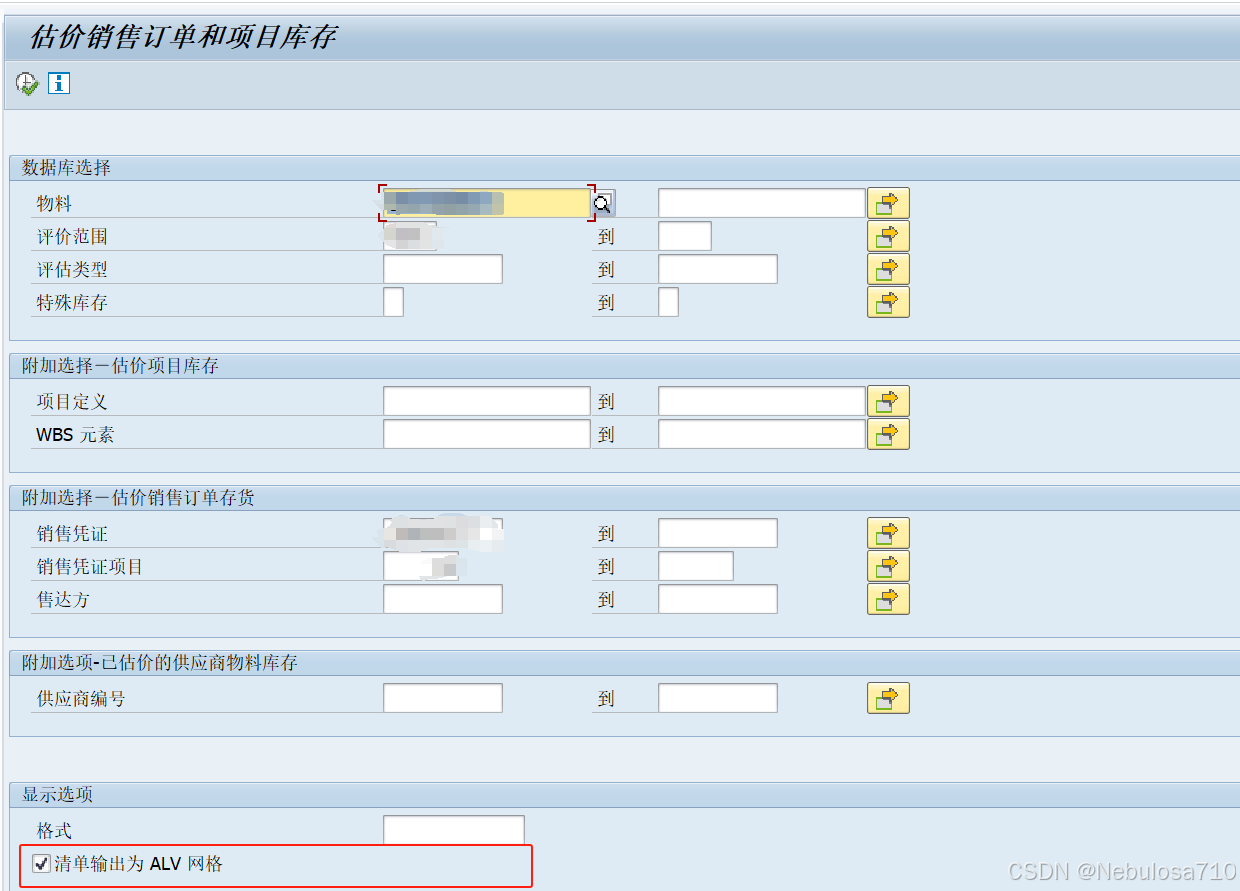The image size is (1240, 891).
Task: Open multiple selection for 供应商编号
Action: click(888, 697)
